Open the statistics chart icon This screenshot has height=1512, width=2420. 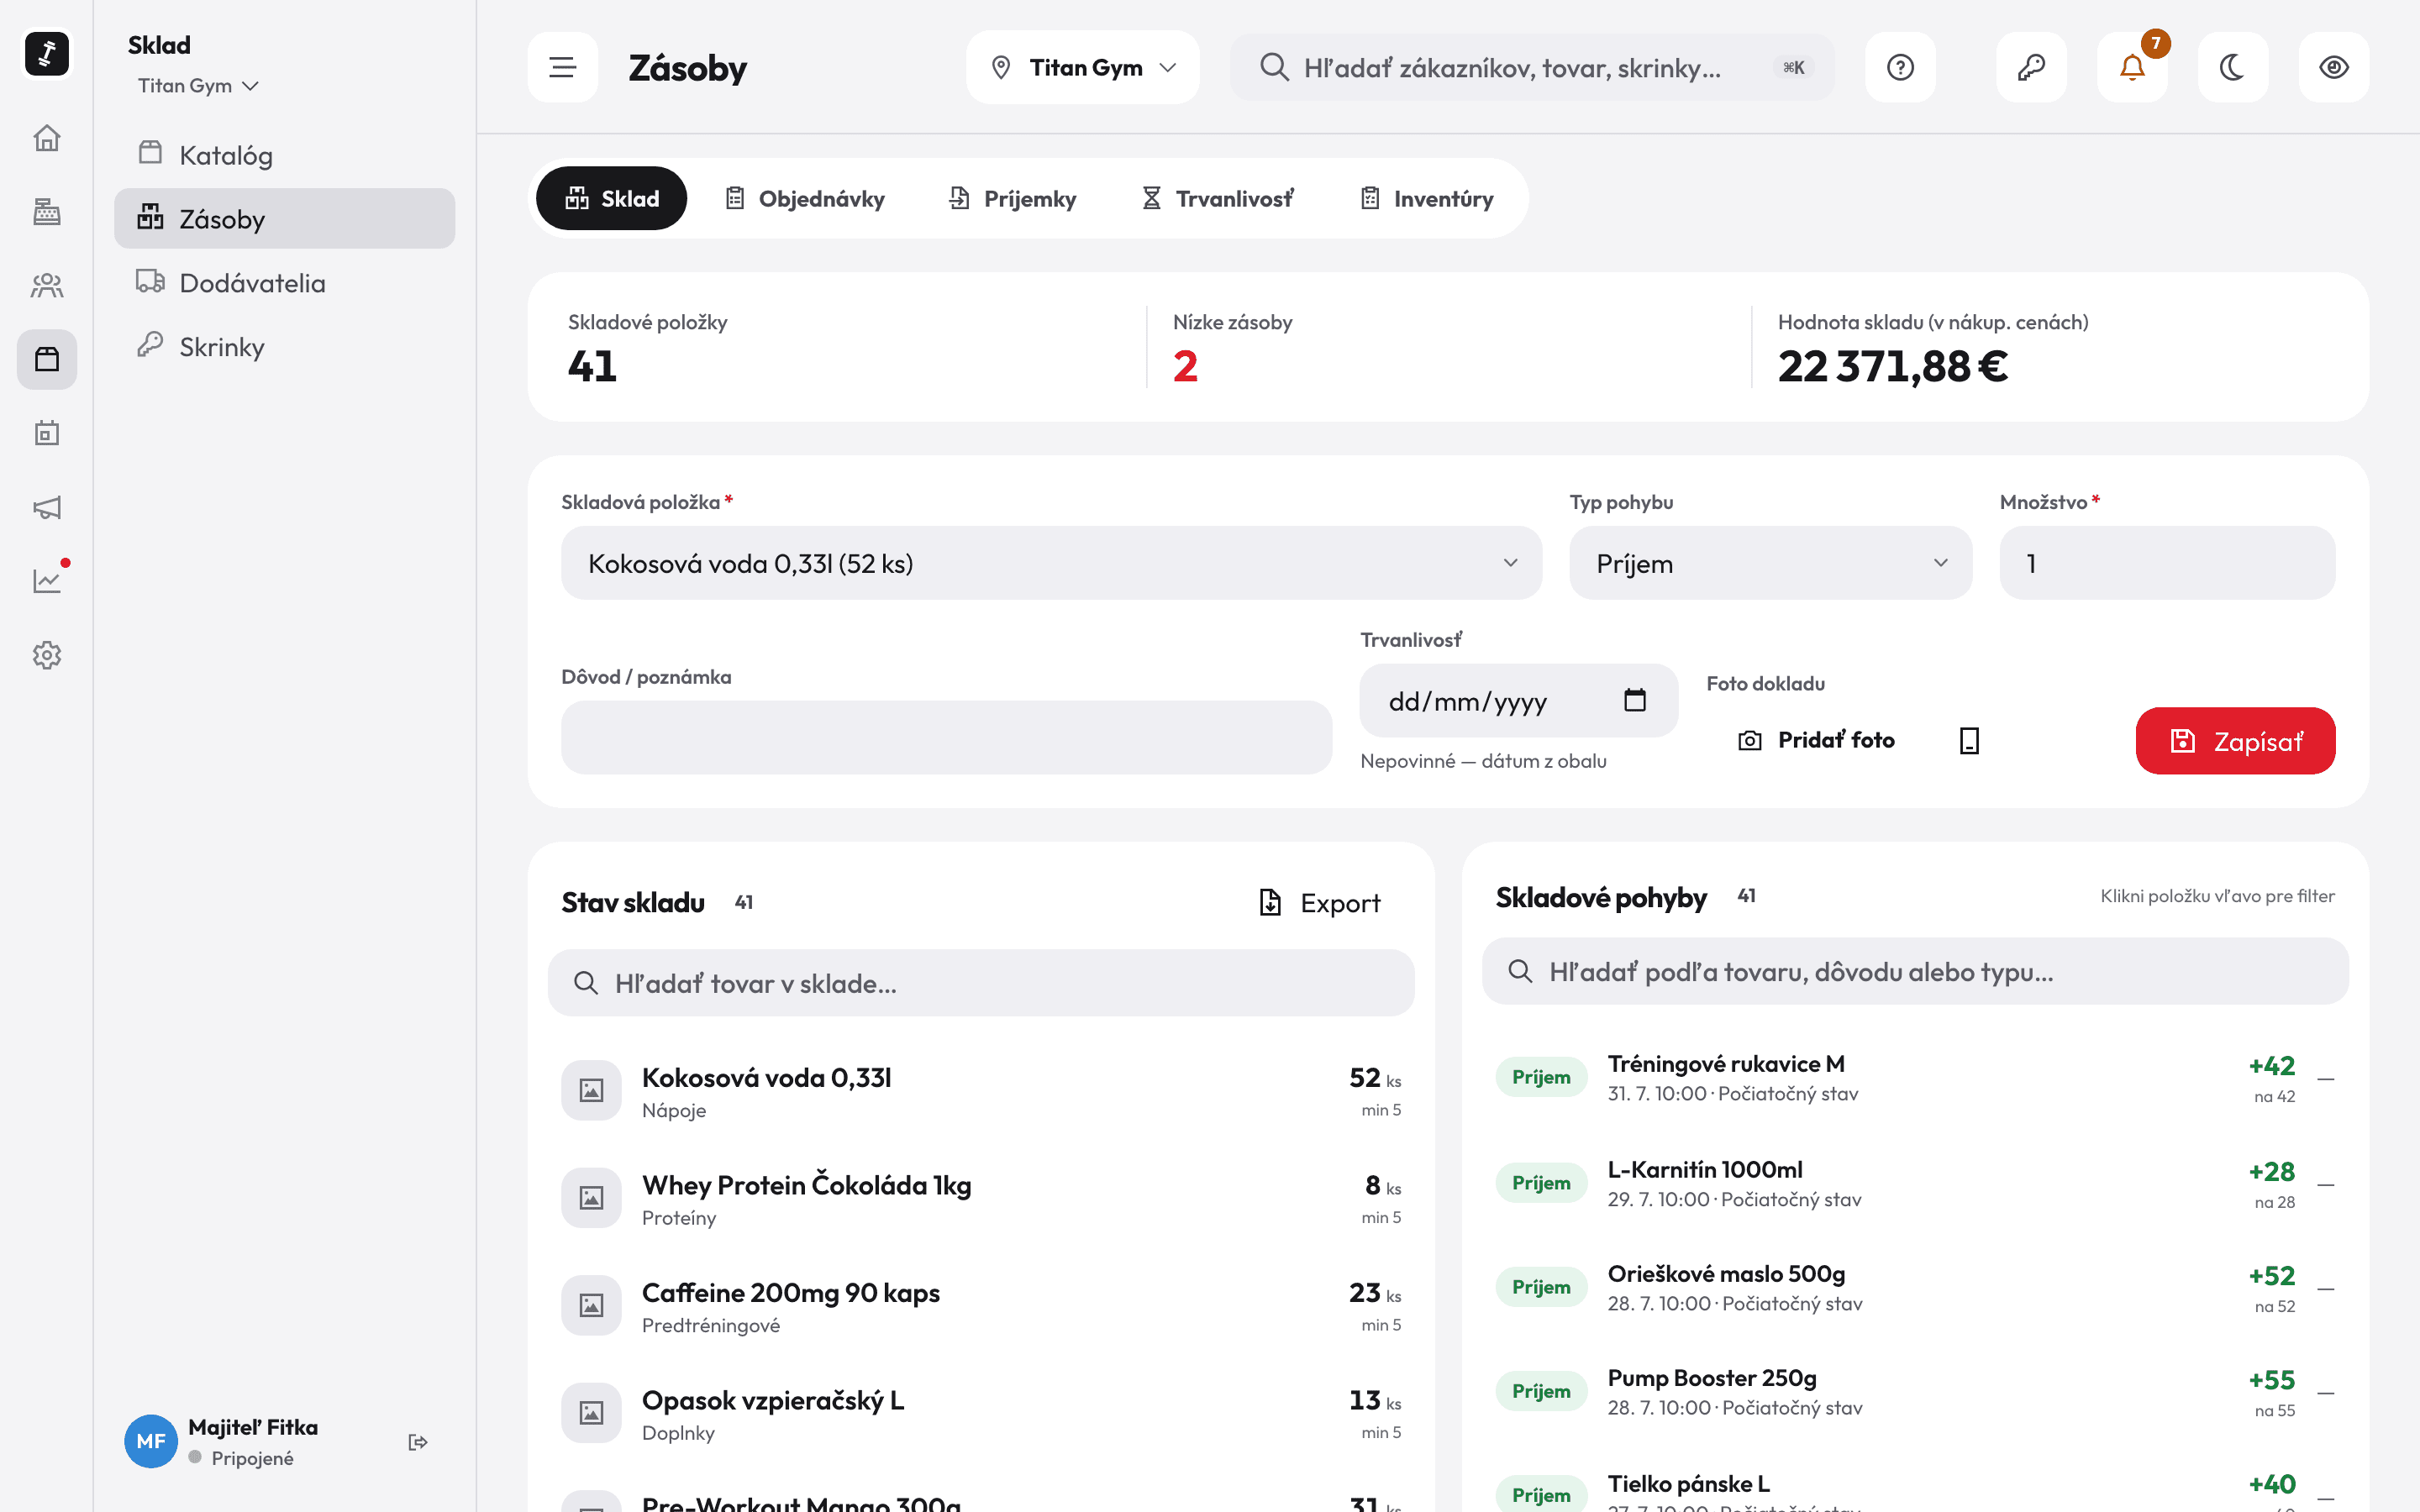tap(46, 581)
